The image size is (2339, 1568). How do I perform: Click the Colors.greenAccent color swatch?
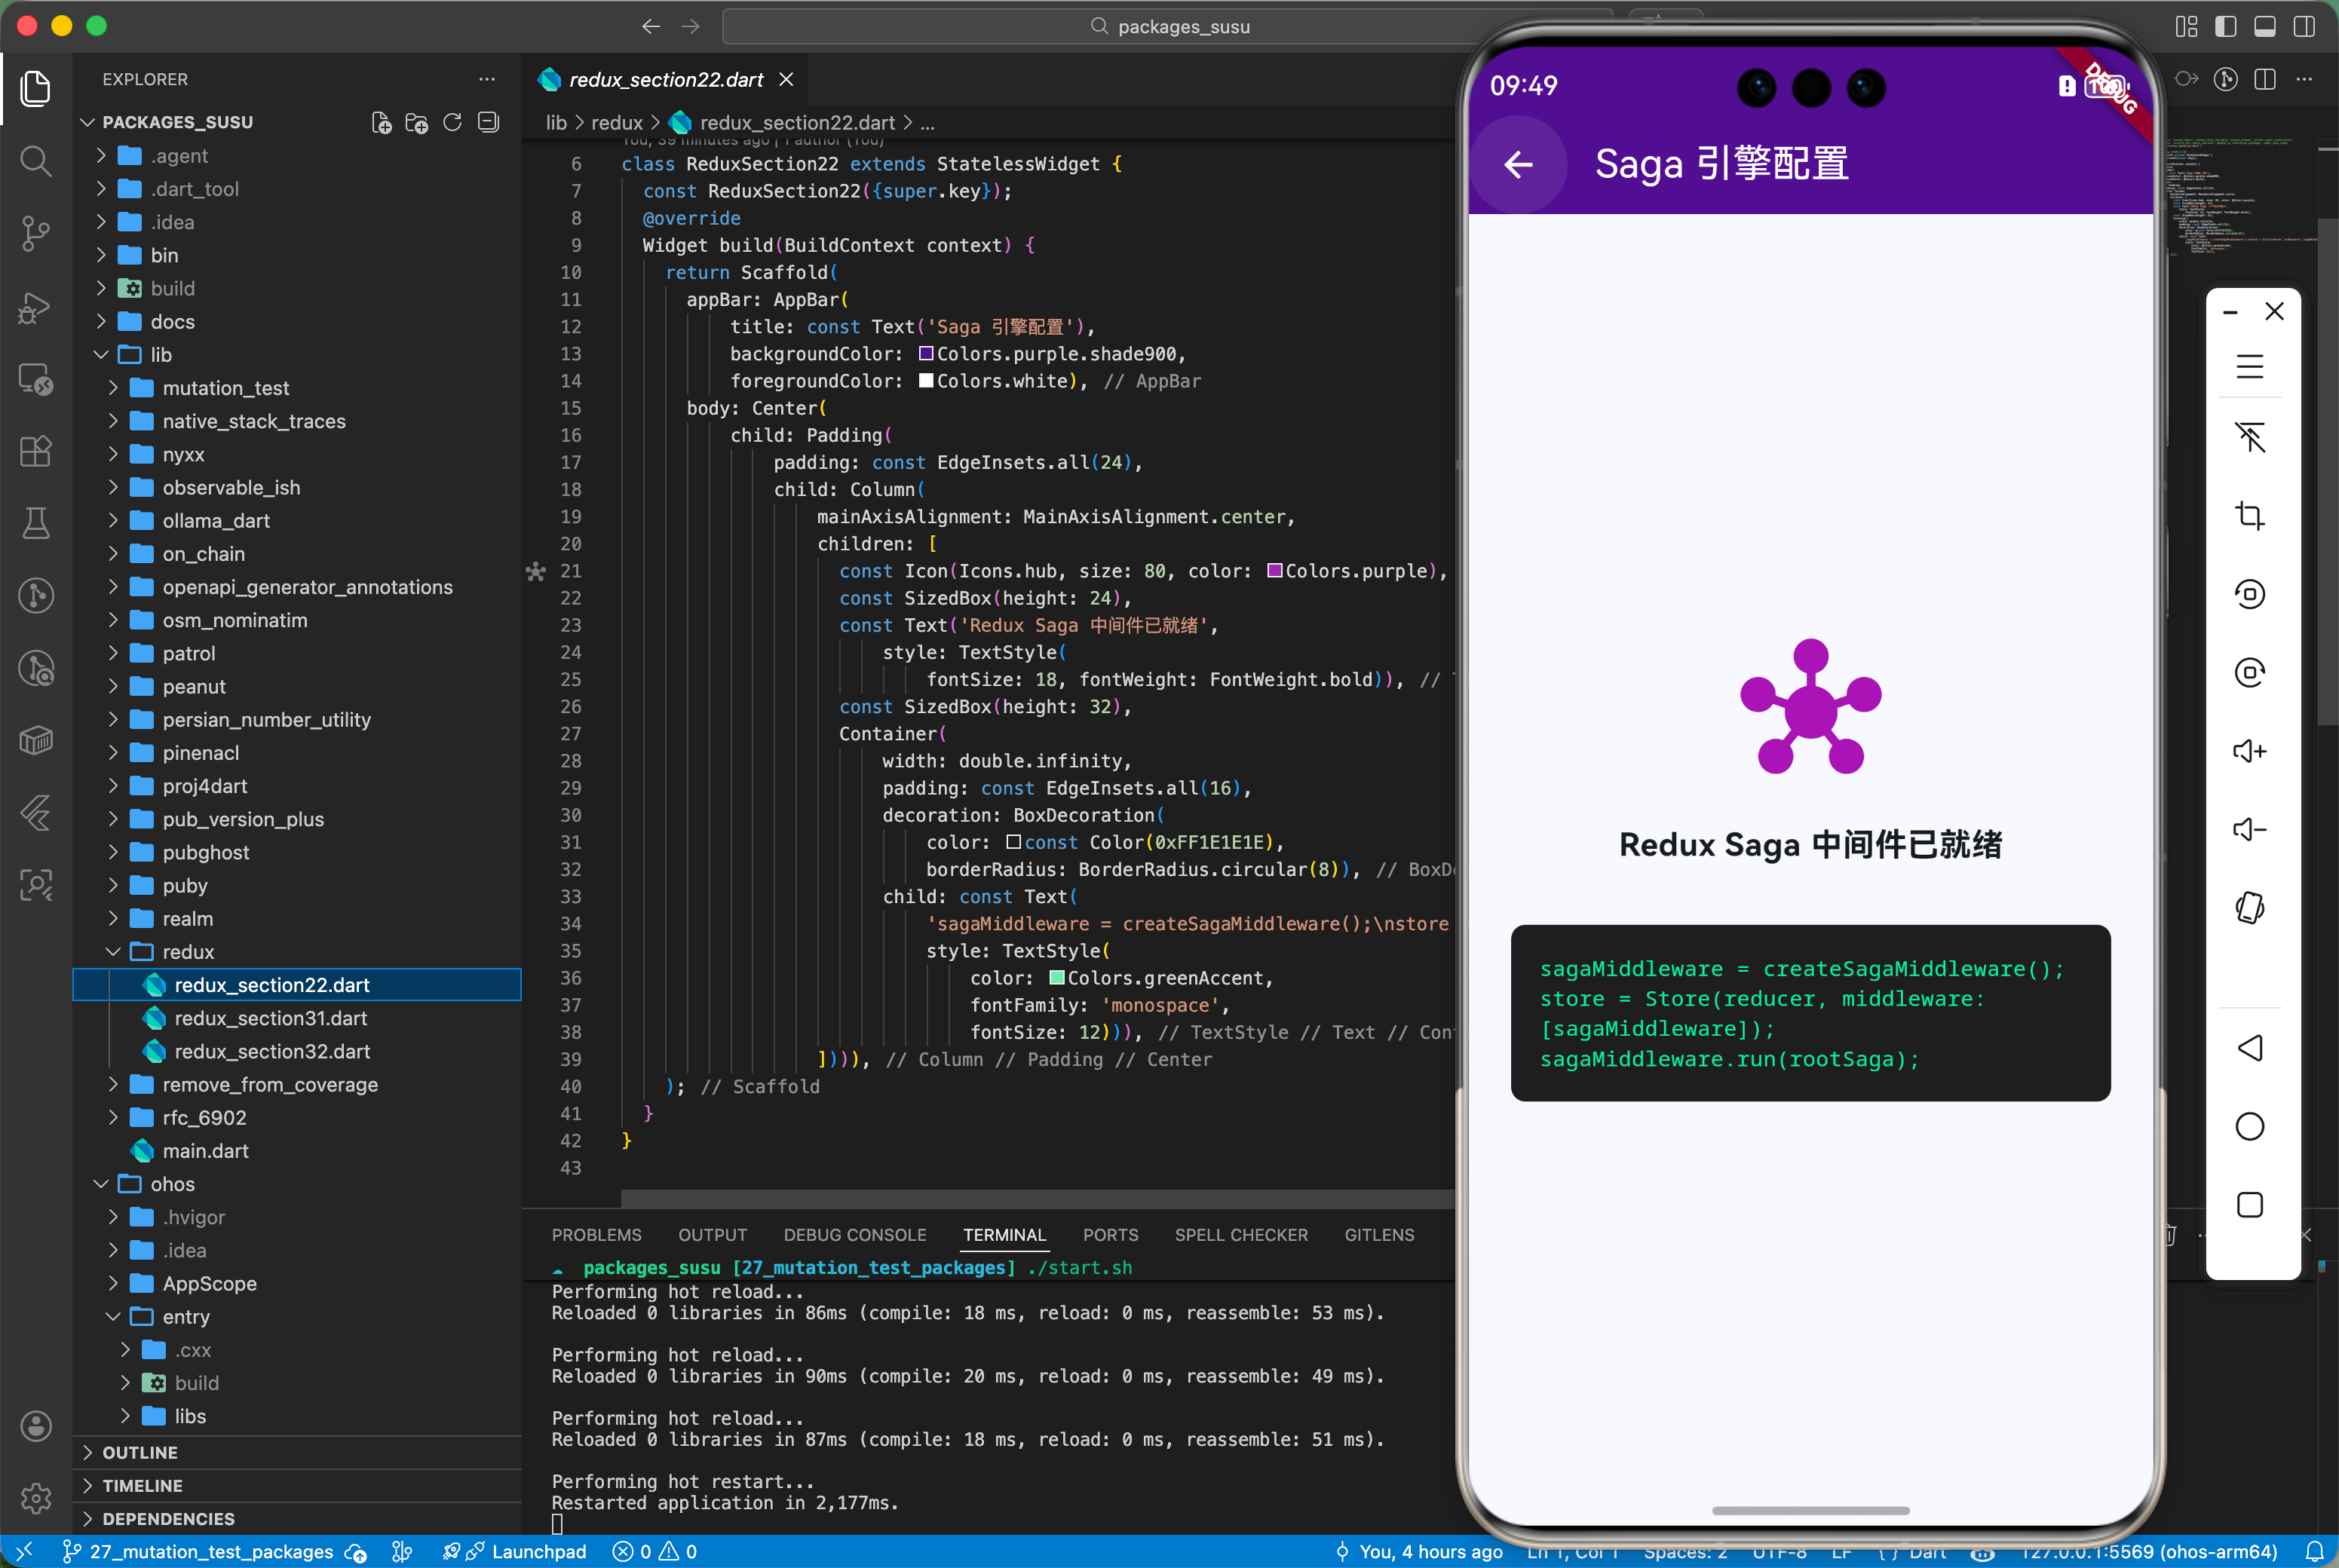tap(1056, 978)
